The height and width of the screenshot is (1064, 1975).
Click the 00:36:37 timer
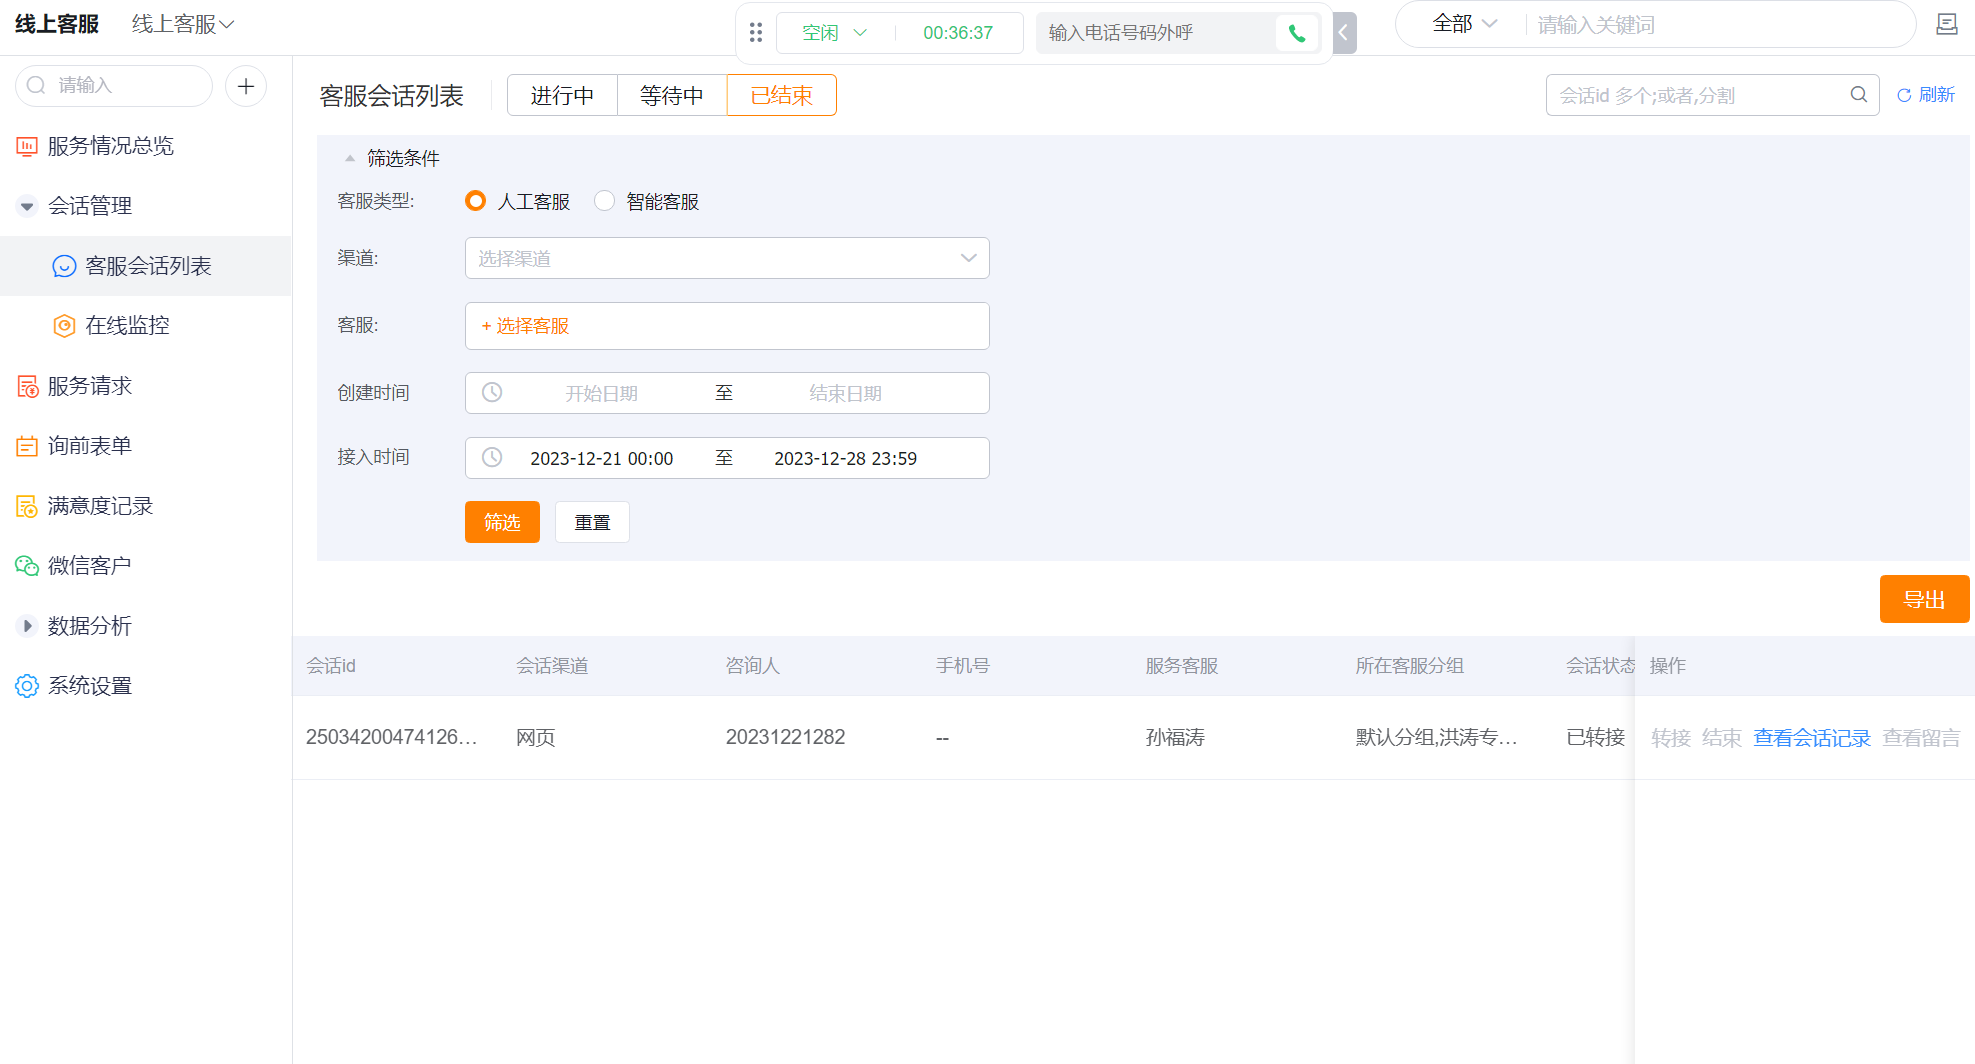point(958,33)
